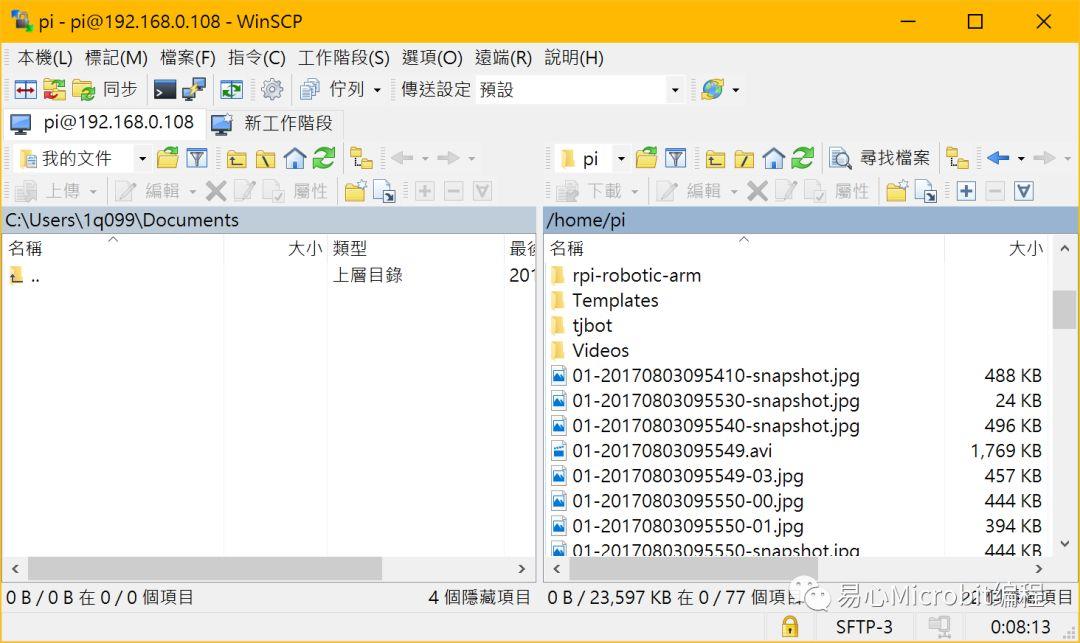The image size is (1080, 643).
Task: Click the invert selection icon in remote panel
Action: point(1024,191)
